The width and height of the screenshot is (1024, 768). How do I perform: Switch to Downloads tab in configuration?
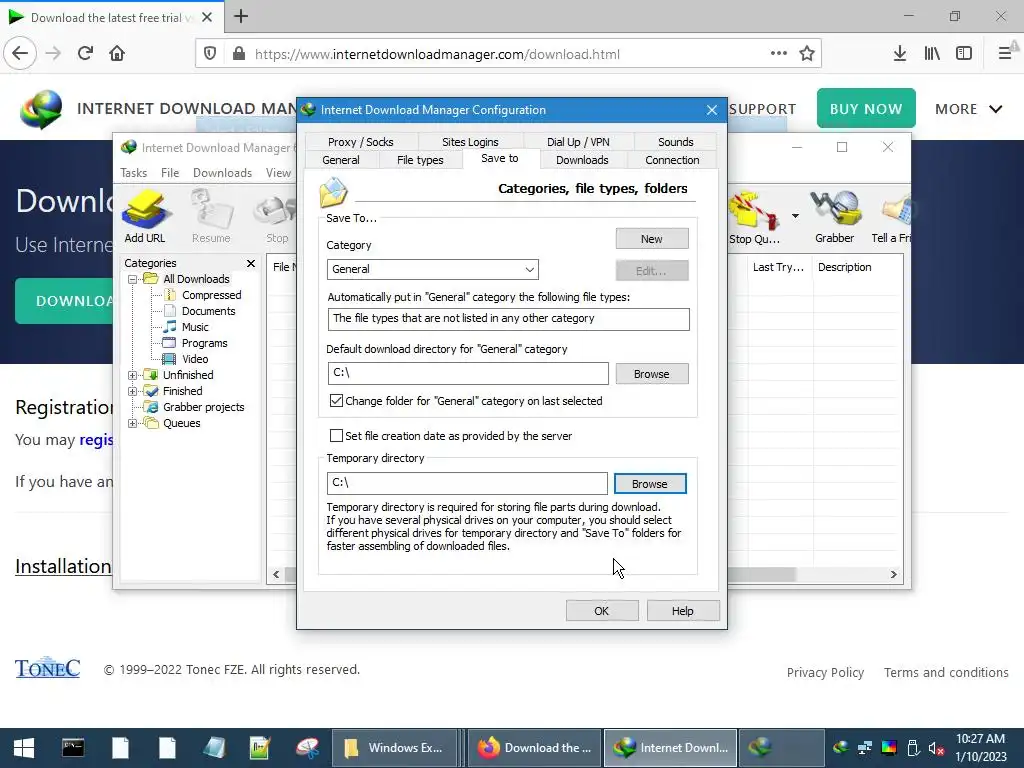click(x=582, y=160)
